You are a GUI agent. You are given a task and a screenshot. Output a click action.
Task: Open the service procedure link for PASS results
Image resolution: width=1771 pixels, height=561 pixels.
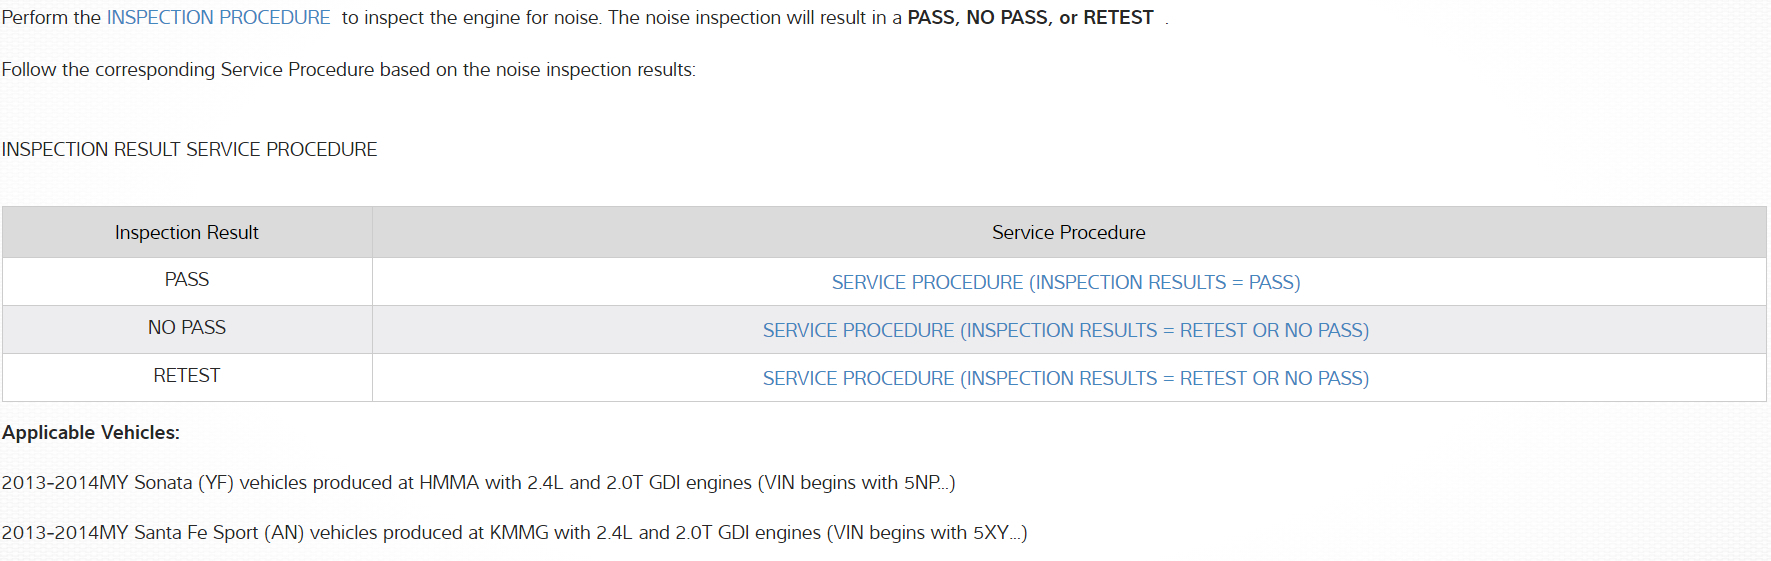pyautogui.click(x=1065, y=283)
